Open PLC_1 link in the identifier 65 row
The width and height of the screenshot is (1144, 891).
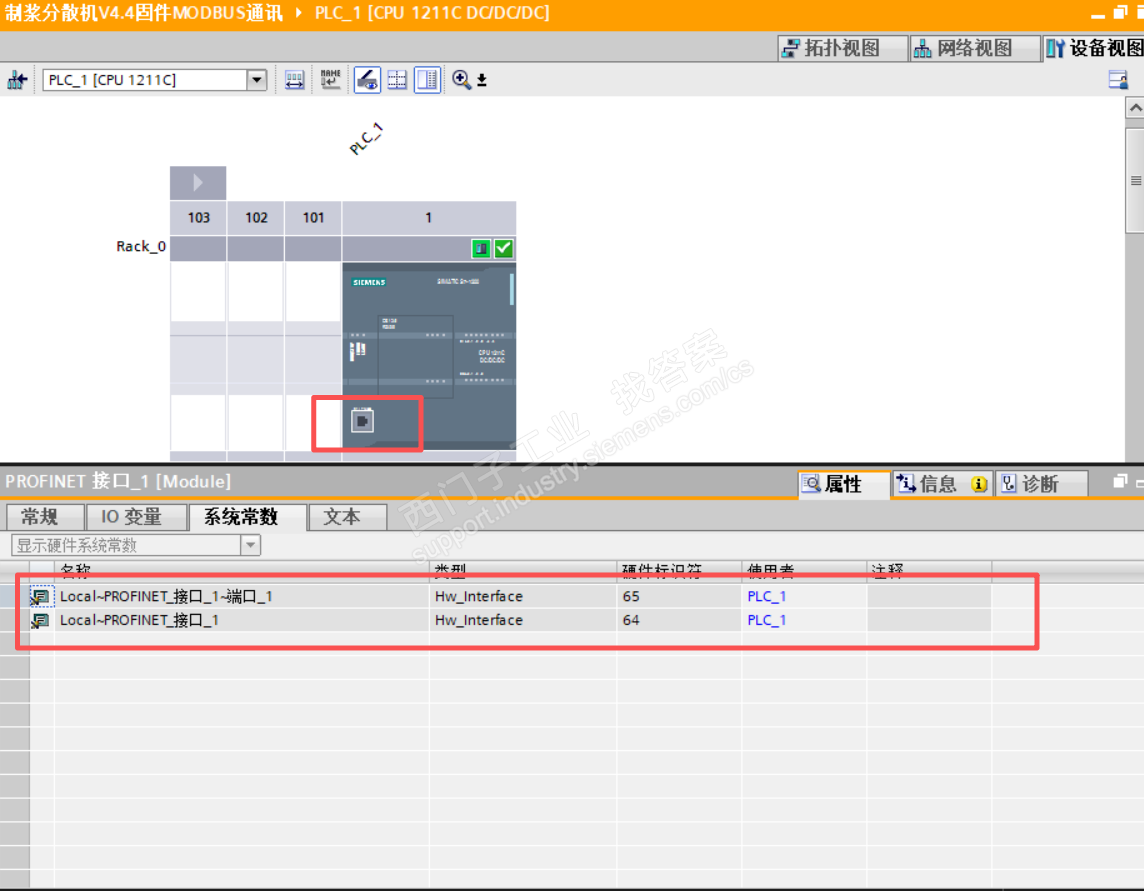point(767,596)
